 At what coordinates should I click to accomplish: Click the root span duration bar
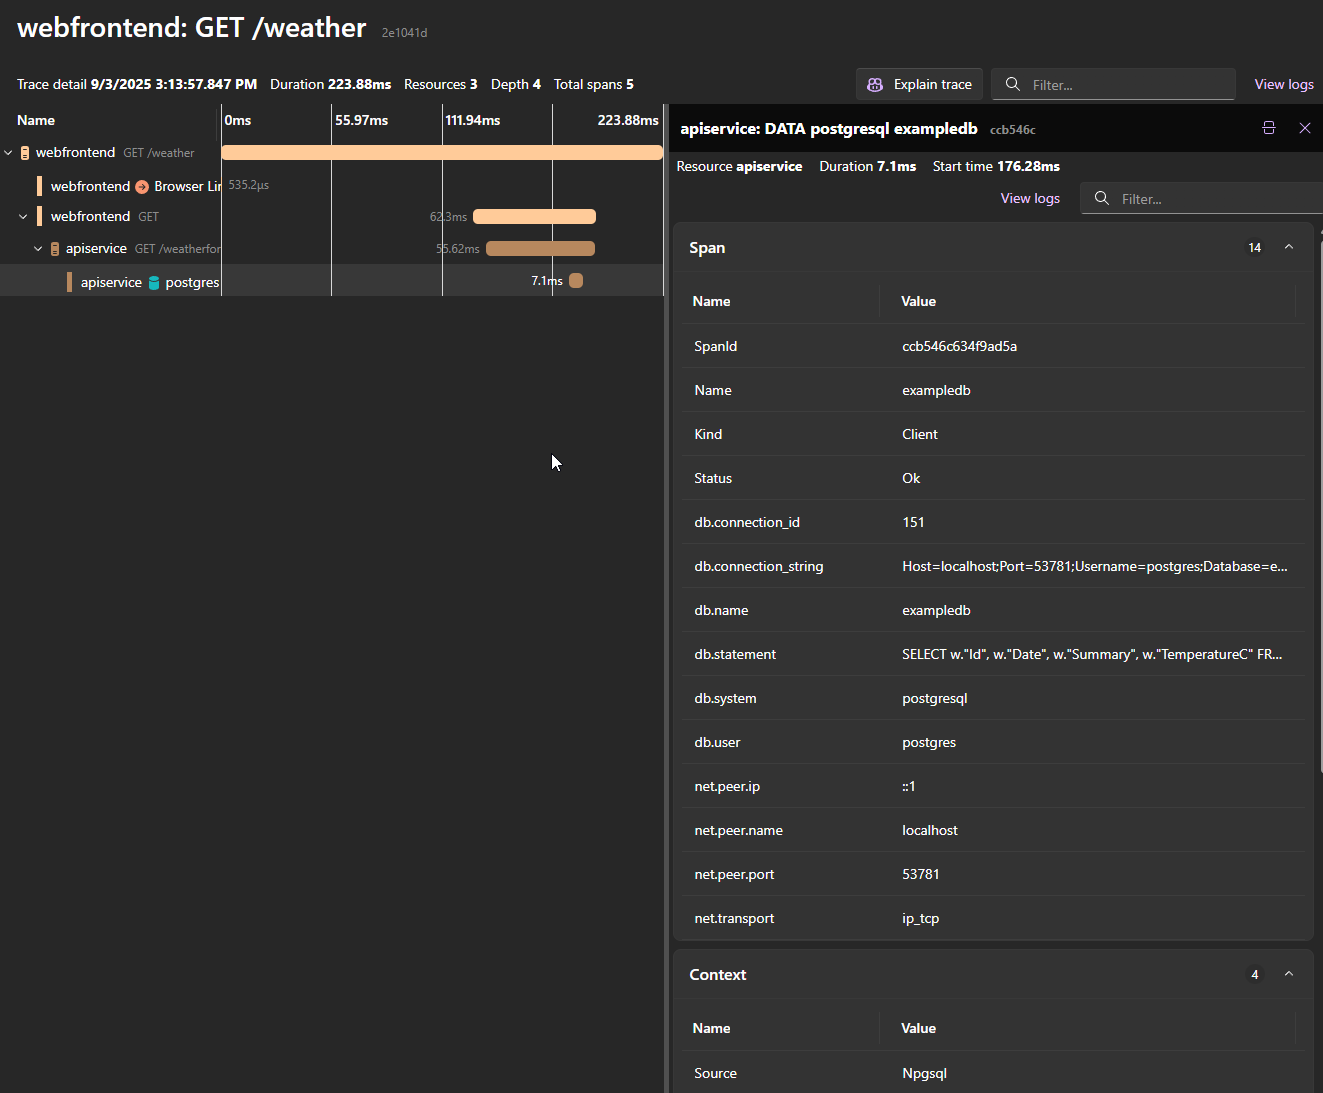tap(442, 152)
